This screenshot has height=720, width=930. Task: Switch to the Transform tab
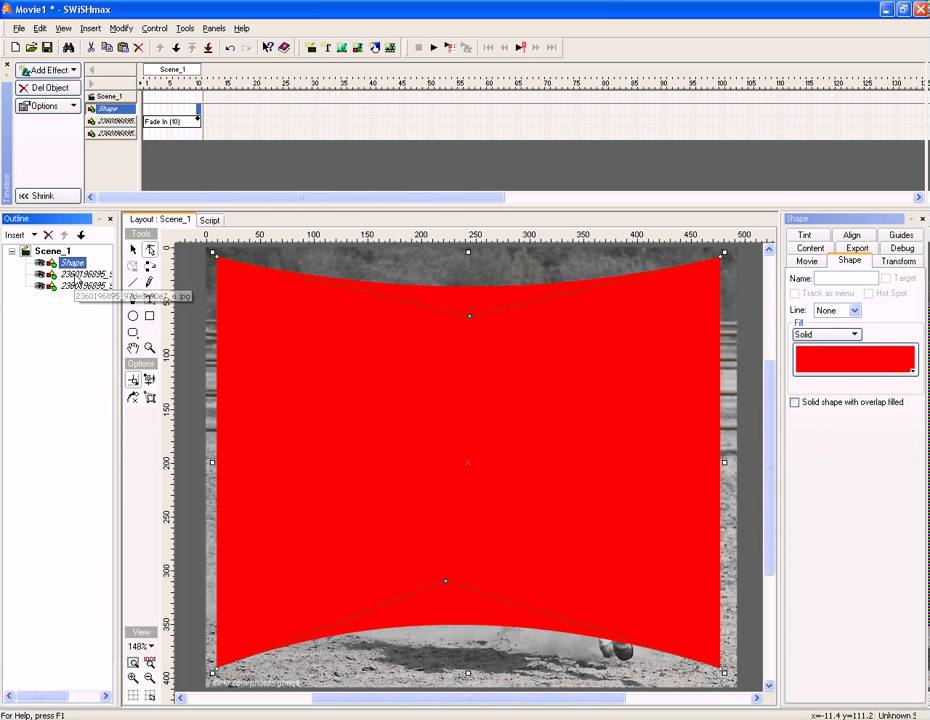point(898,261)
